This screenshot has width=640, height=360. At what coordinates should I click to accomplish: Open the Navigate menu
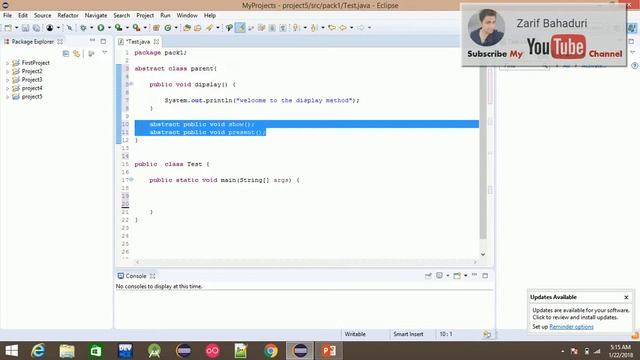point(96,16)
